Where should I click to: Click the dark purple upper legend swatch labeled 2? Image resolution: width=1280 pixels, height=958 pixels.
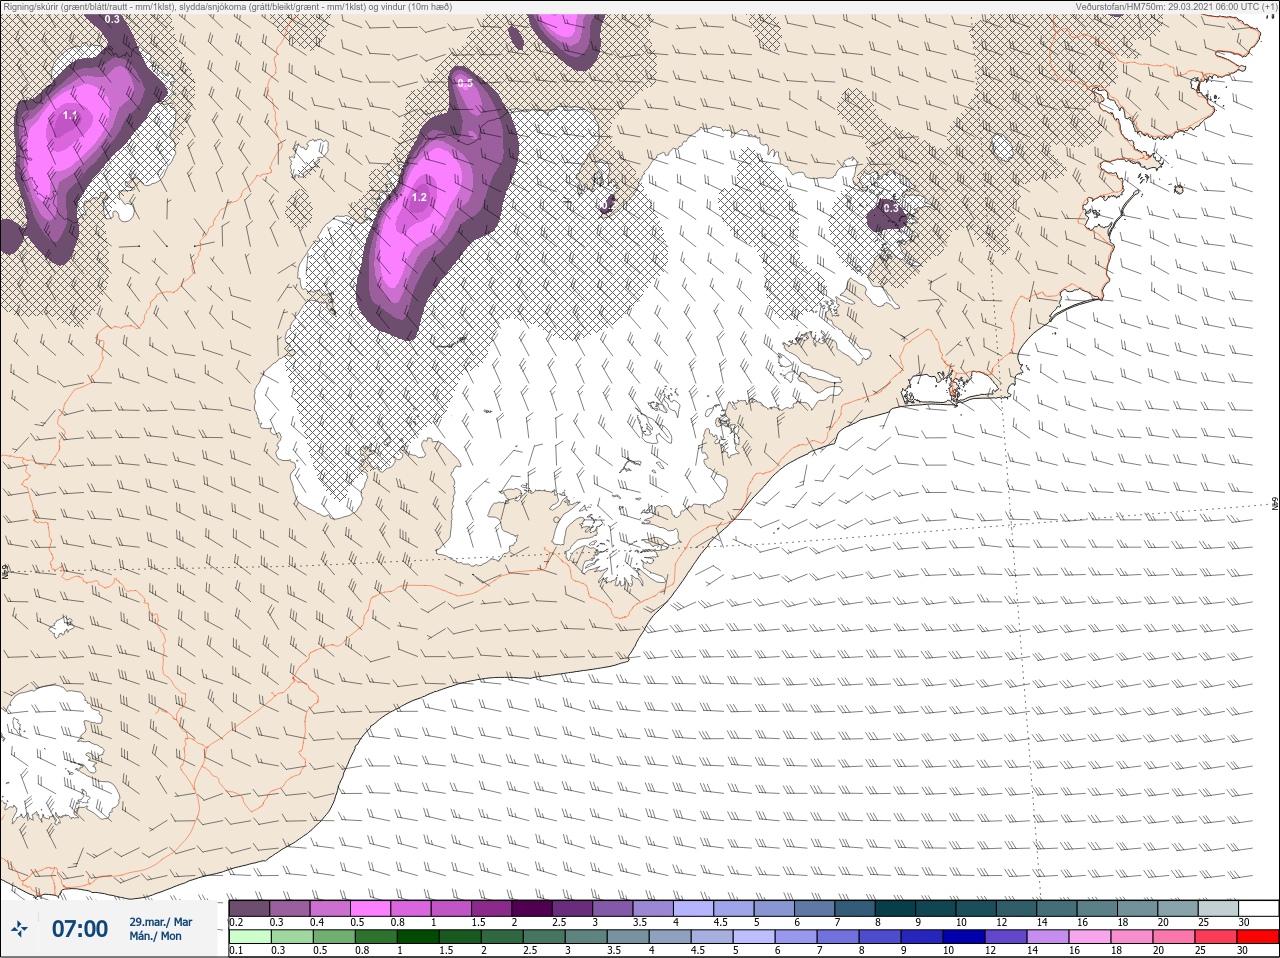(533, 908)
